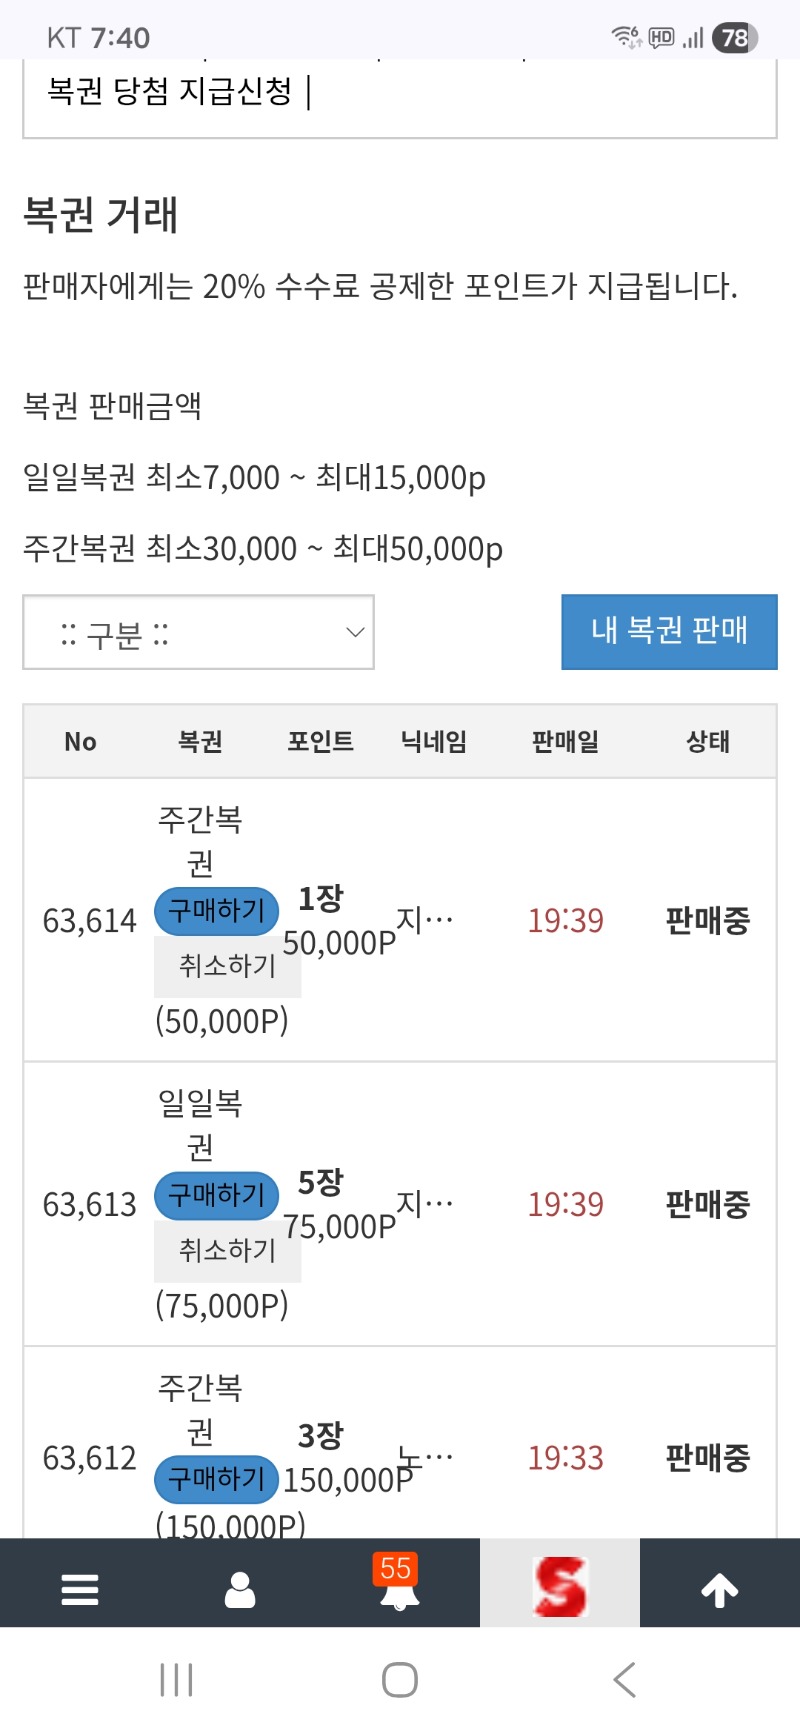Expand the 구분 category dropdown
Screen dimensions: 800x1734
click(x=198, y=633)
